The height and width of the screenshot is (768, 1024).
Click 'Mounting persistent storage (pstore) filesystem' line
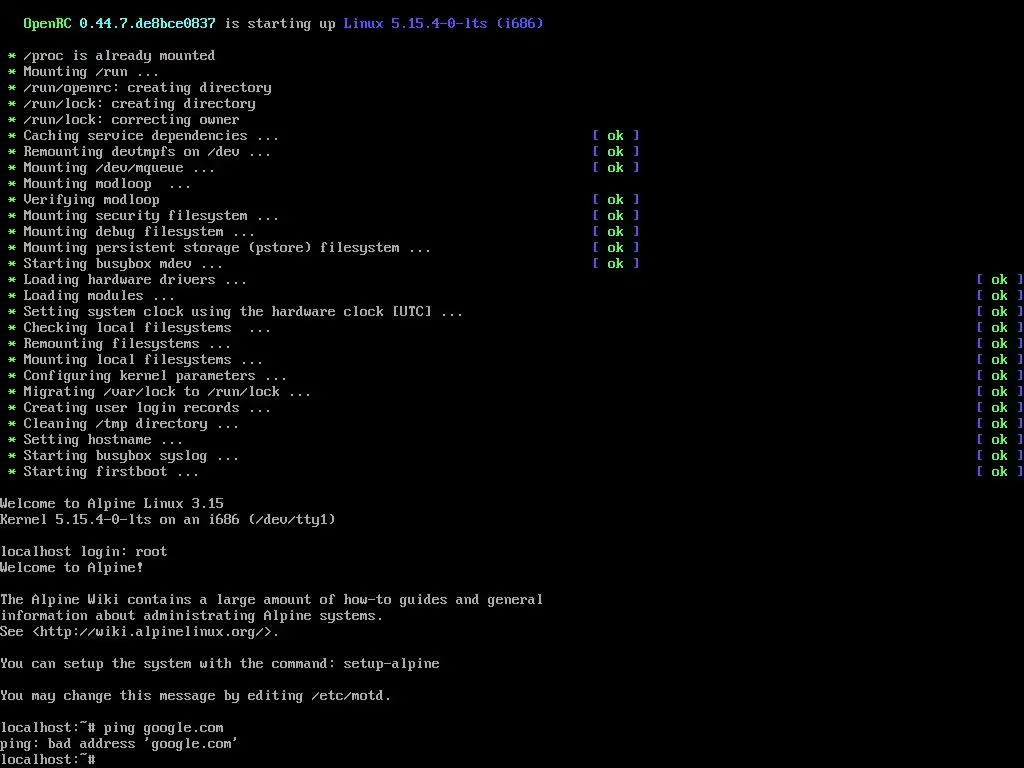(x=227, y=248)
